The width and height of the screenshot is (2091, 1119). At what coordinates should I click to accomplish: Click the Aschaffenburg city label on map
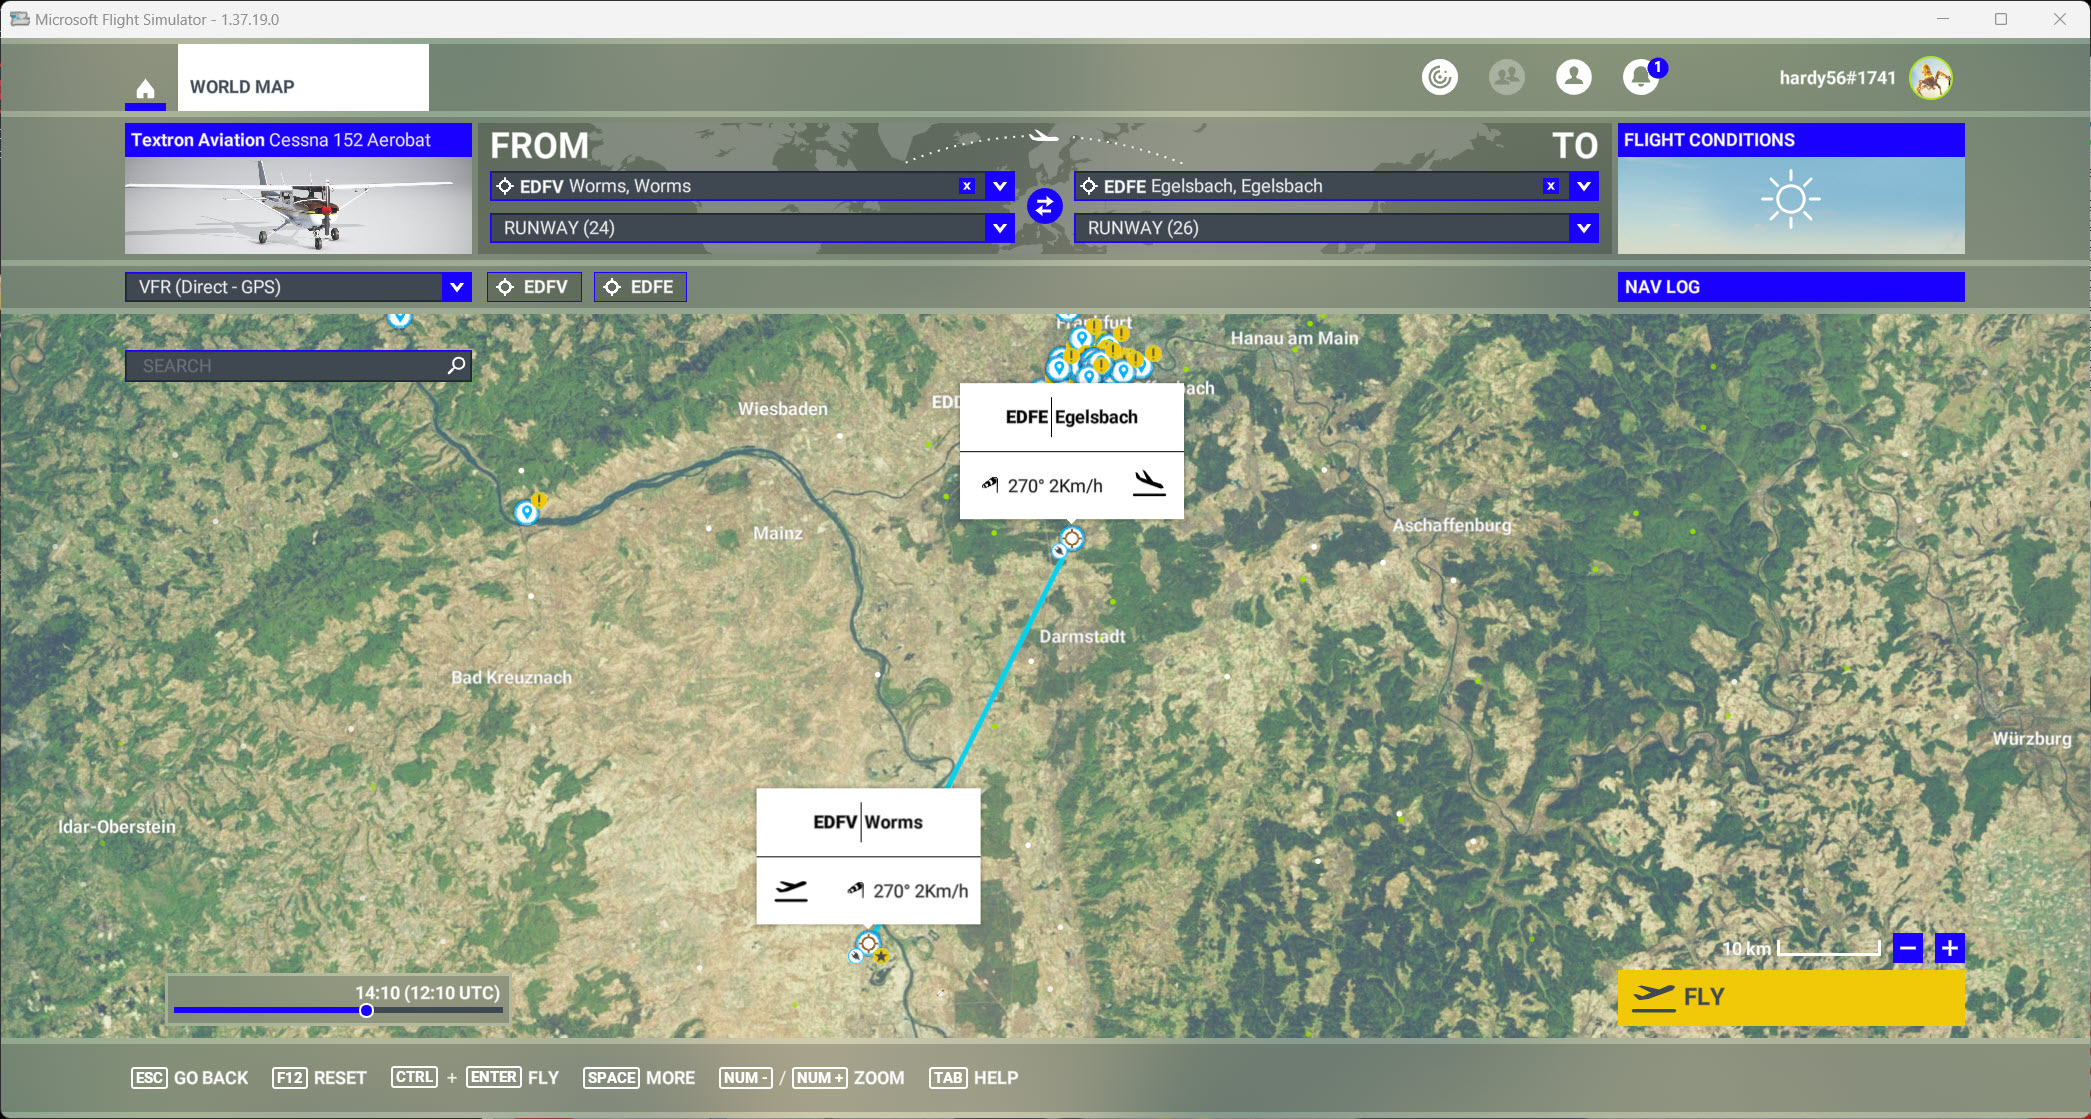(1452, 525)
